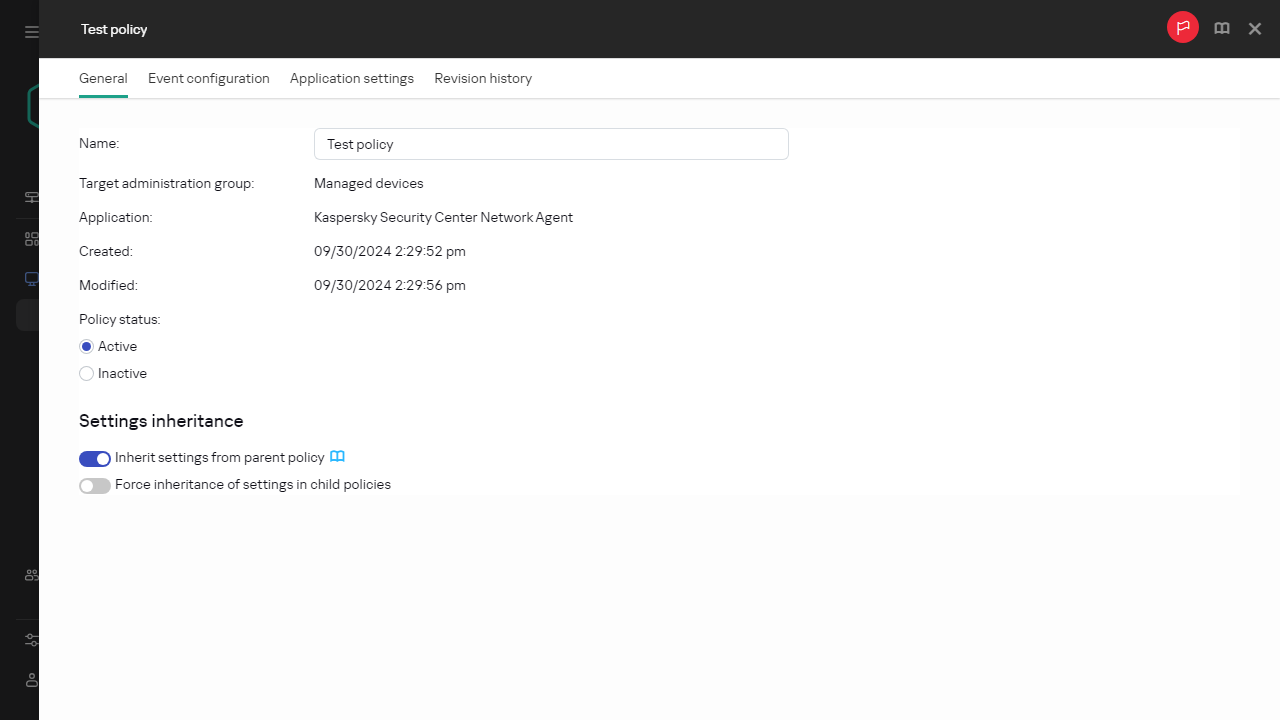Click the book icon beside Inherit settings
Screen dimensions: 1280x720
point(337,457)
